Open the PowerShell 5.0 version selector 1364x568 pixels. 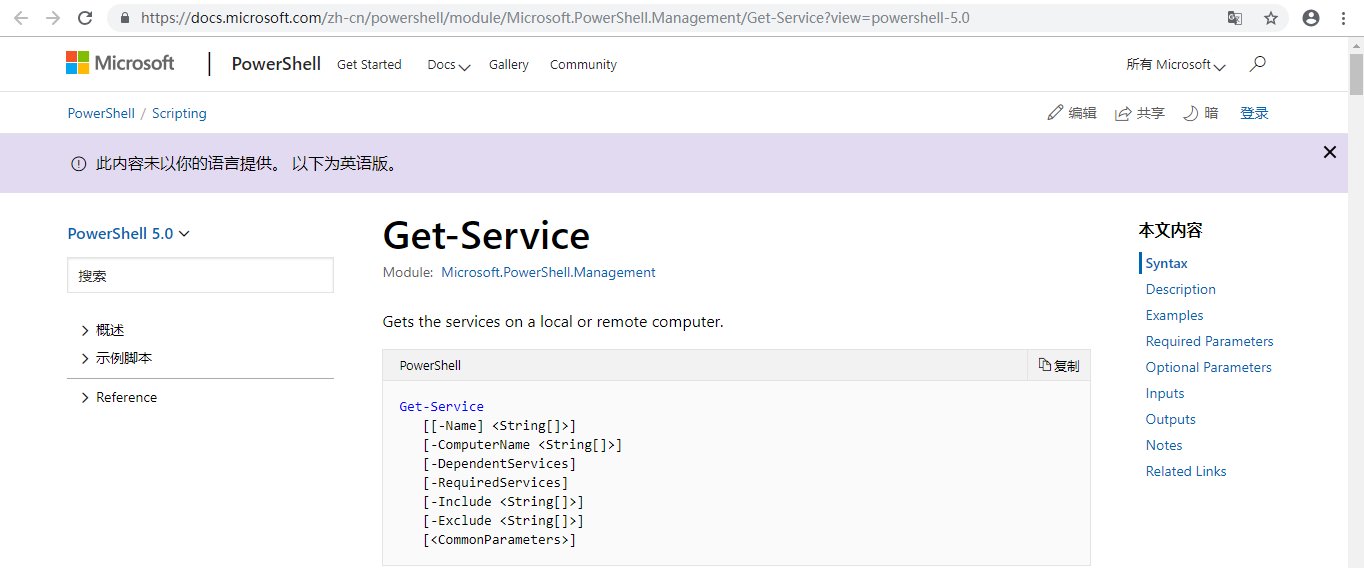[129, 234]
